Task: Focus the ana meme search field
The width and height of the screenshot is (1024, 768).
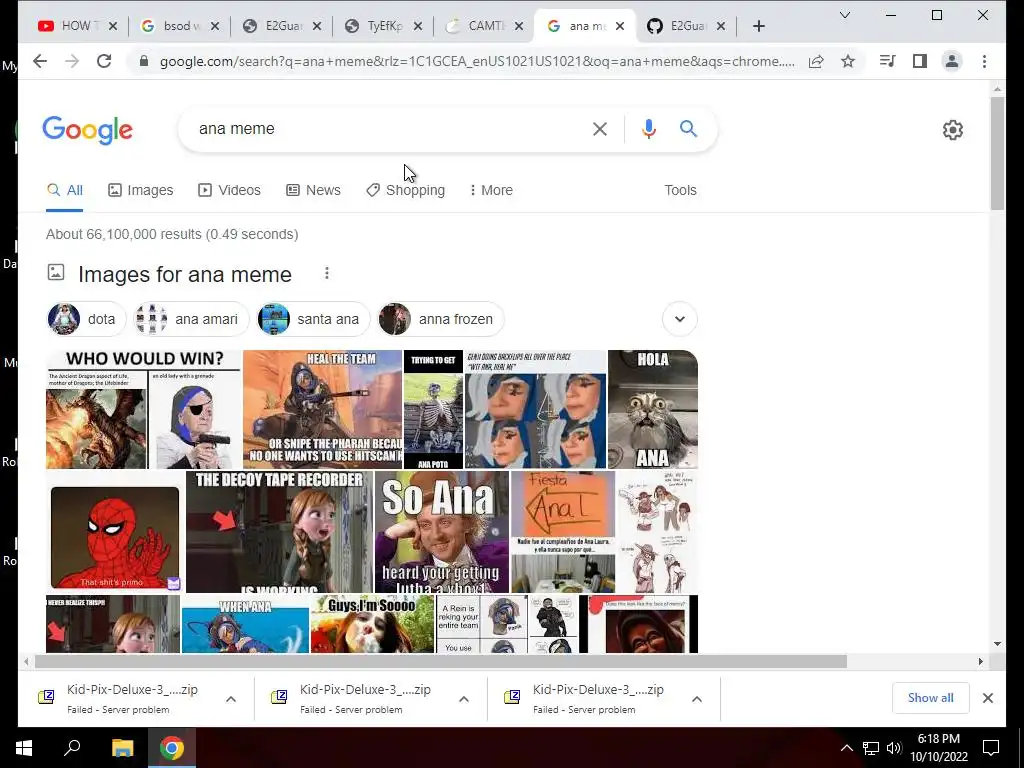Action: coord(389,129)
